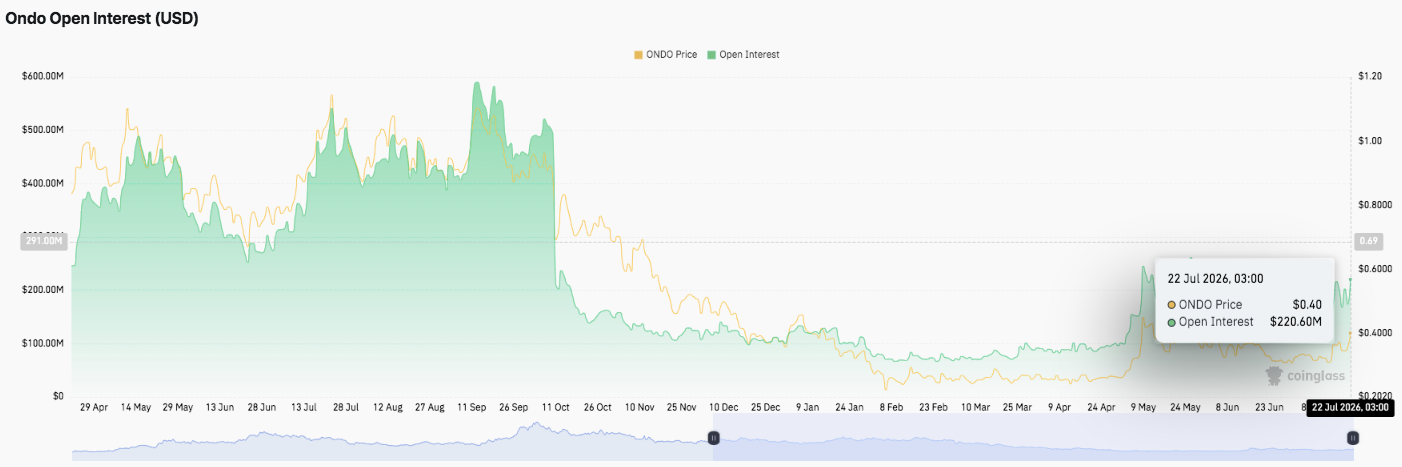Image resolution: width=1402 pixels, height=467 pixels.
Task: Click the 10 Mar date label
Action: click(x=975, y=408)
